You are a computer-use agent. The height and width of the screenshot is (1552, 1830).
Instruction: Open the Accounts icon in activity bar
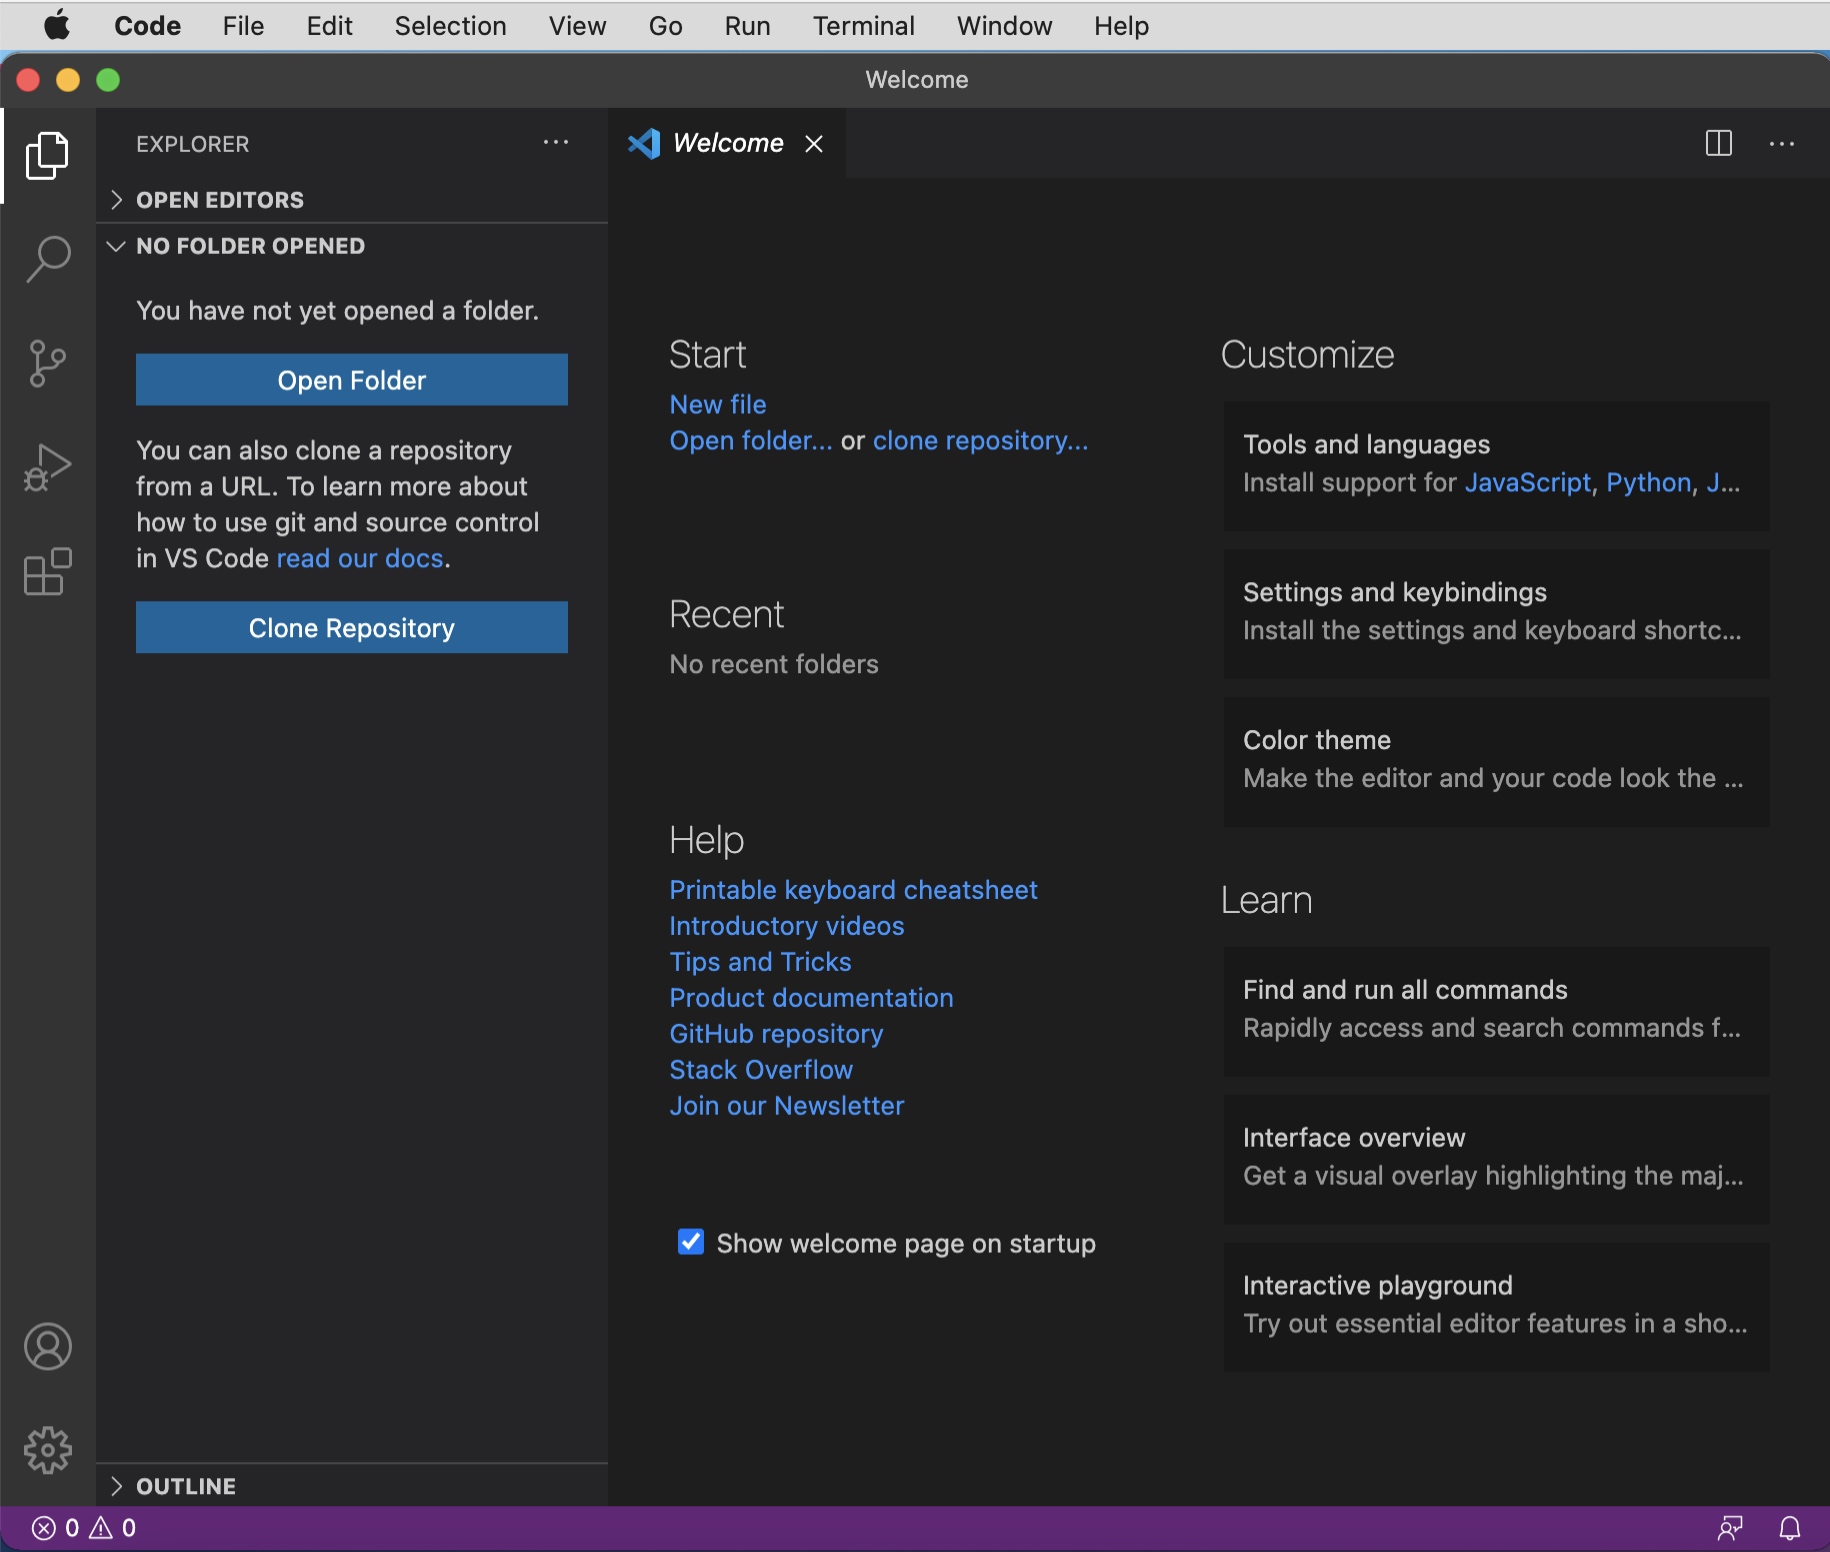[47, 1347]
